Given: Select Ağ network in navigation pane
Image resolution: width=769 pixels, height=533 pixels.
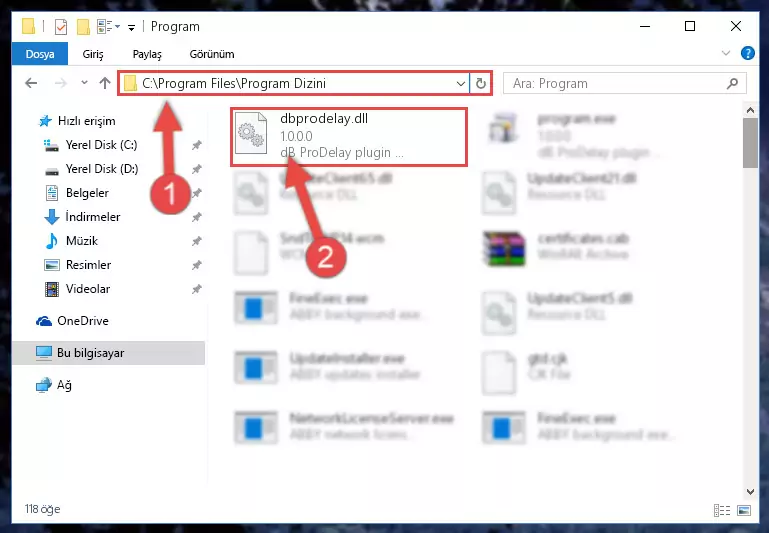Looking at the screenshot, I should coord(54,385).
